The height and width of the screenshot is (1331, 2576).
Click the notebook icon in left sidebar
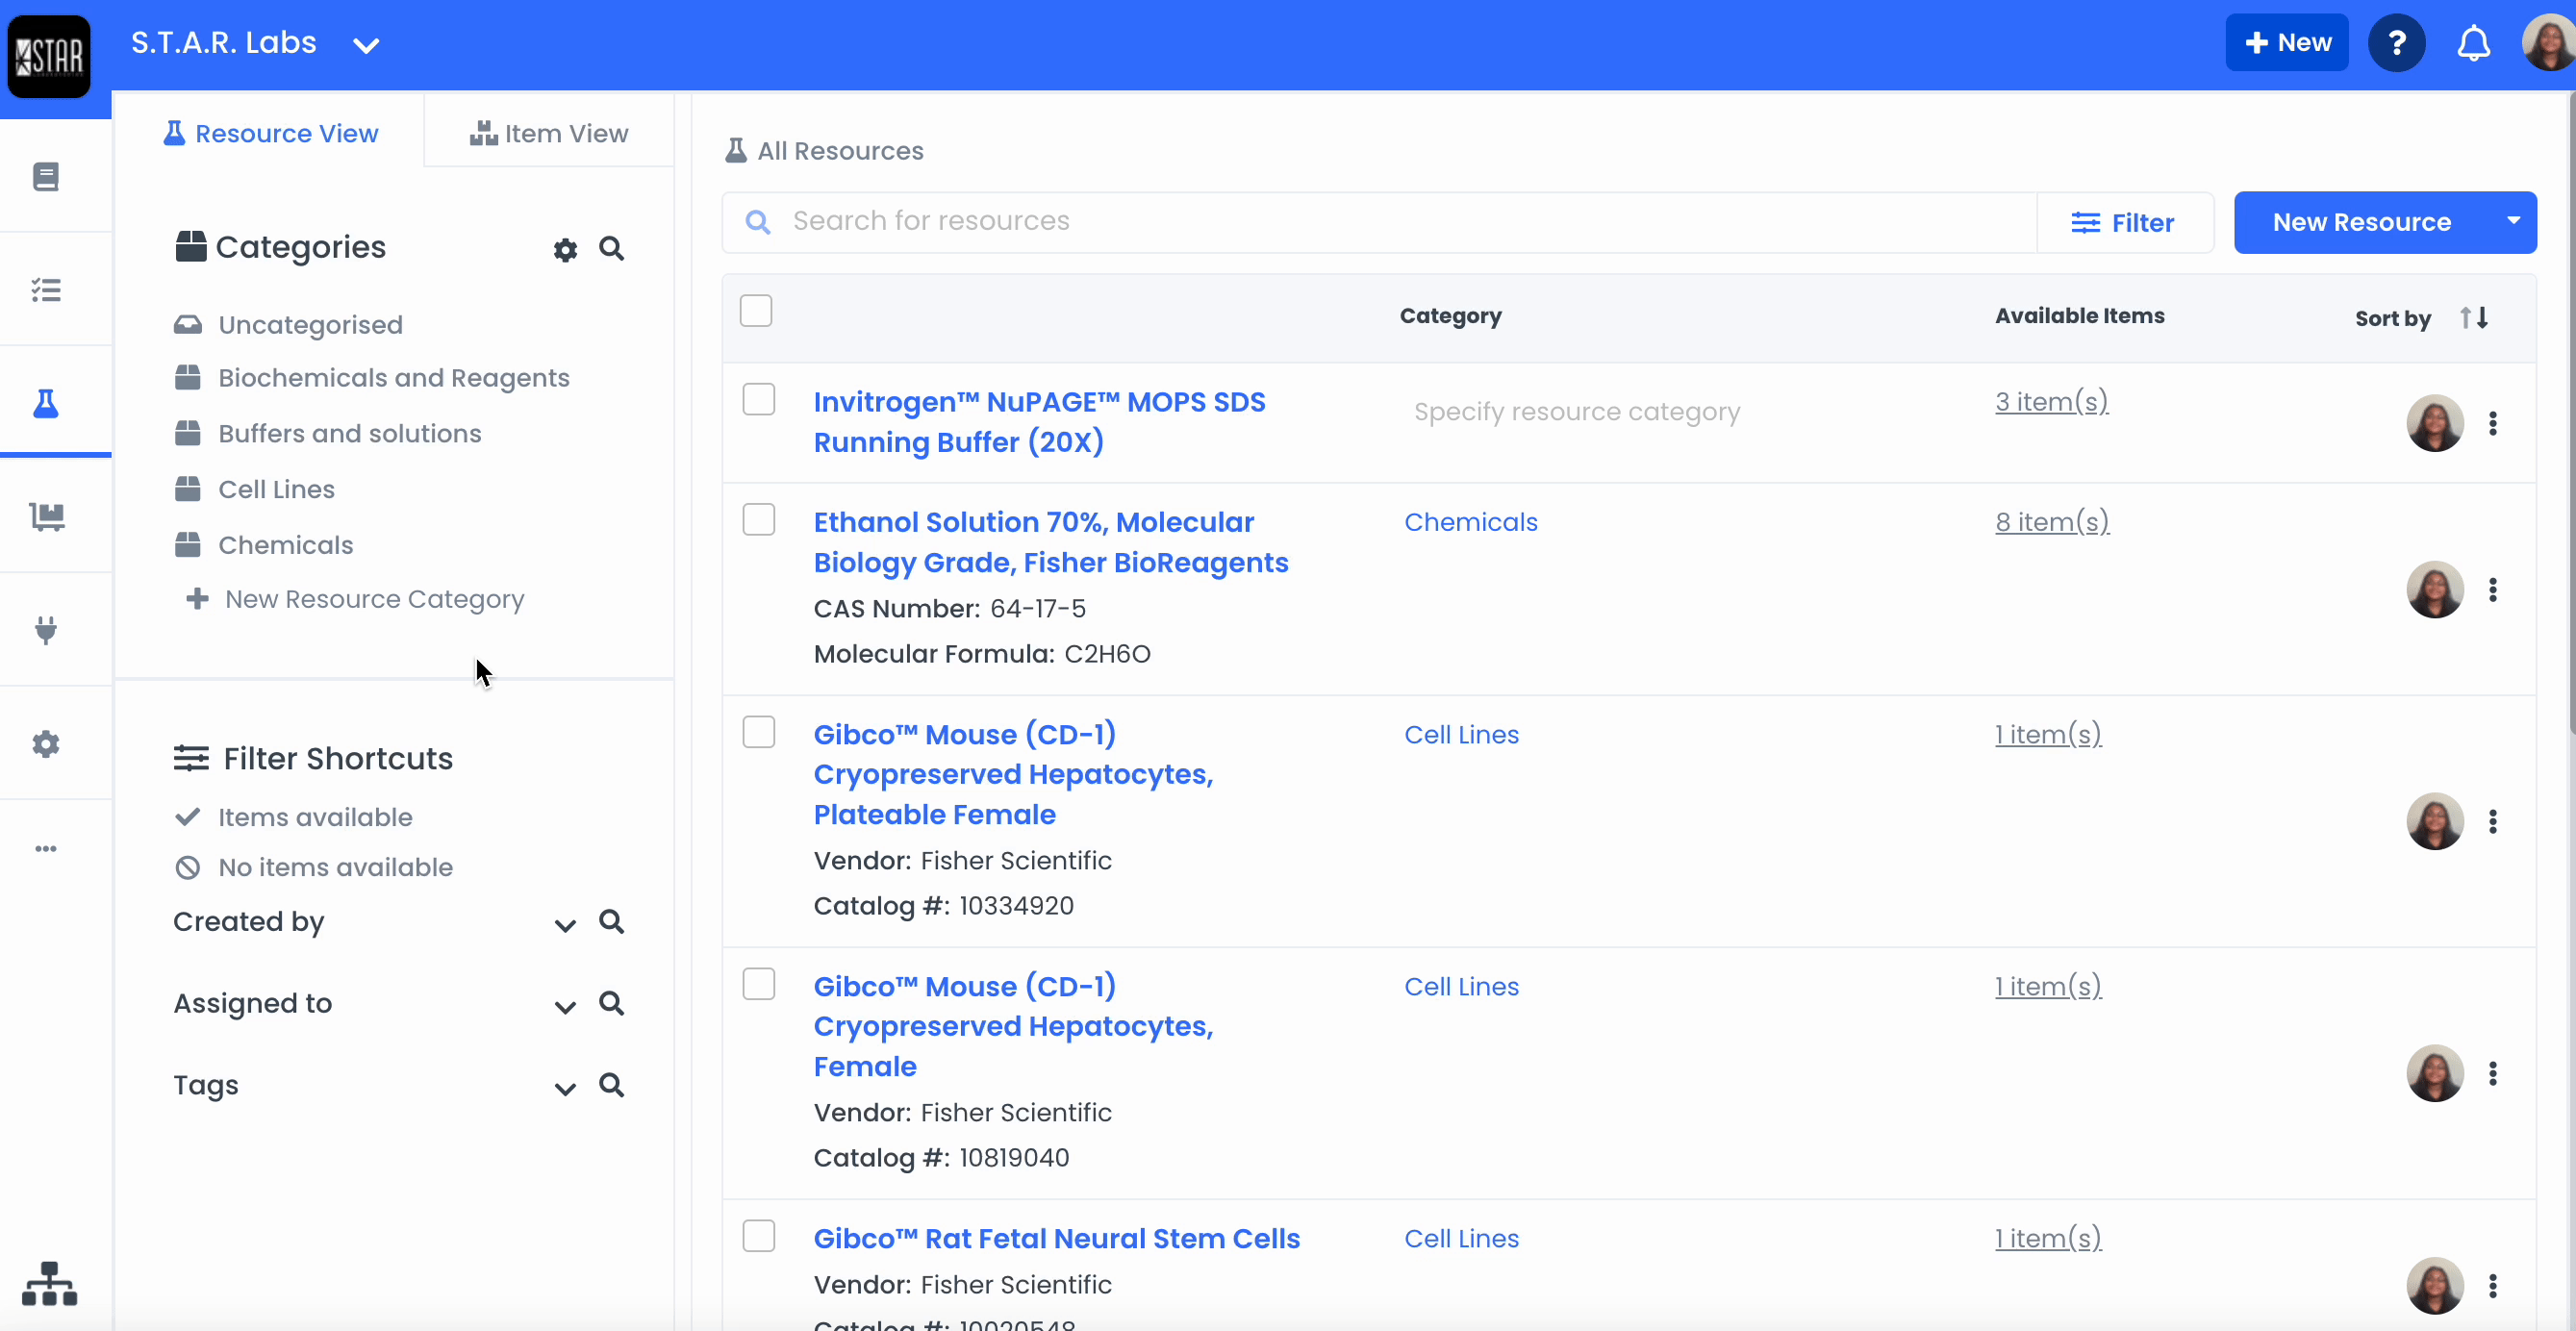[x=46, y=177]
